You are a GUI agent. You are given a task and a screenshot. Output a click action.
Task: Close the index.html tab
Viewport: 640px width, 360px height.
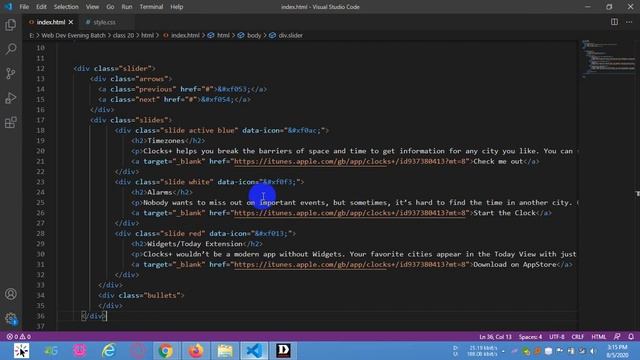(71, 22)
